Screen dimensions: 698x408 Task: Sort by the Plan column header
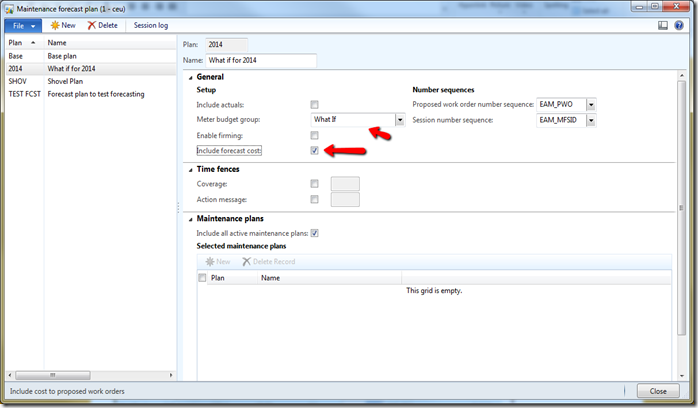tap(24, 43)
